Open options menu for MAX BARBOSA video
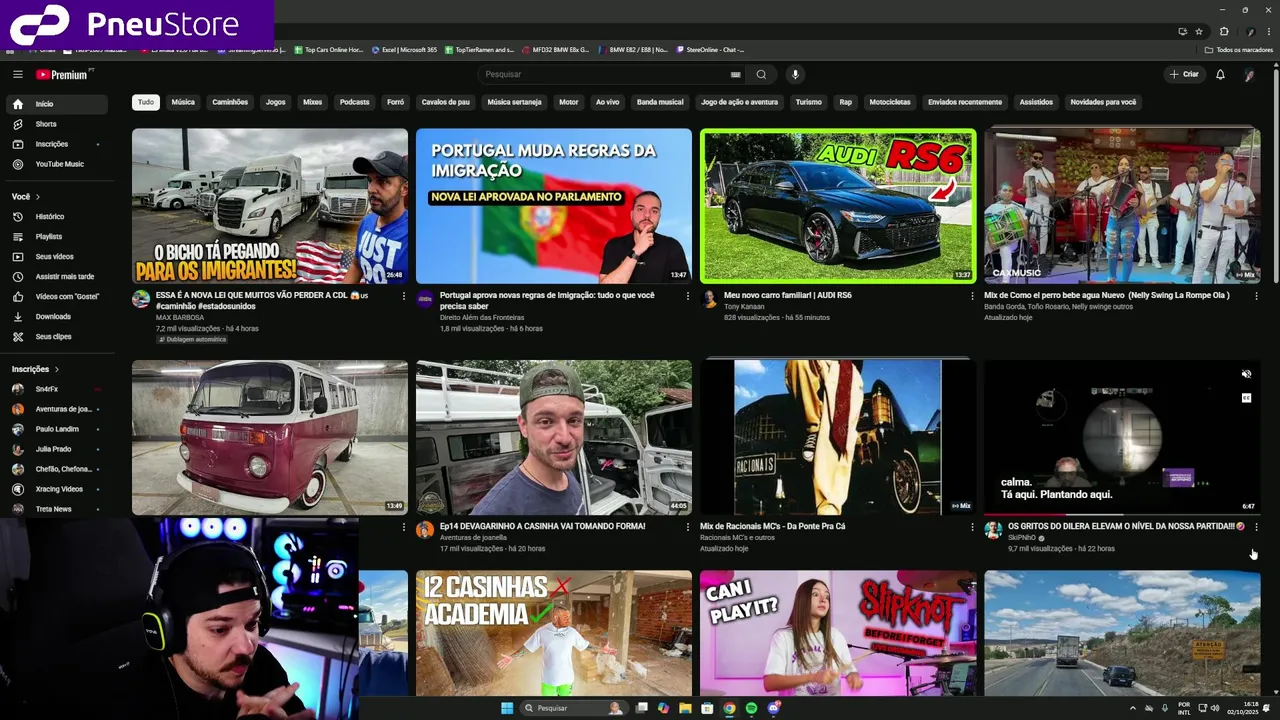This screenshot has width=1280, height=720. point(404,296)
